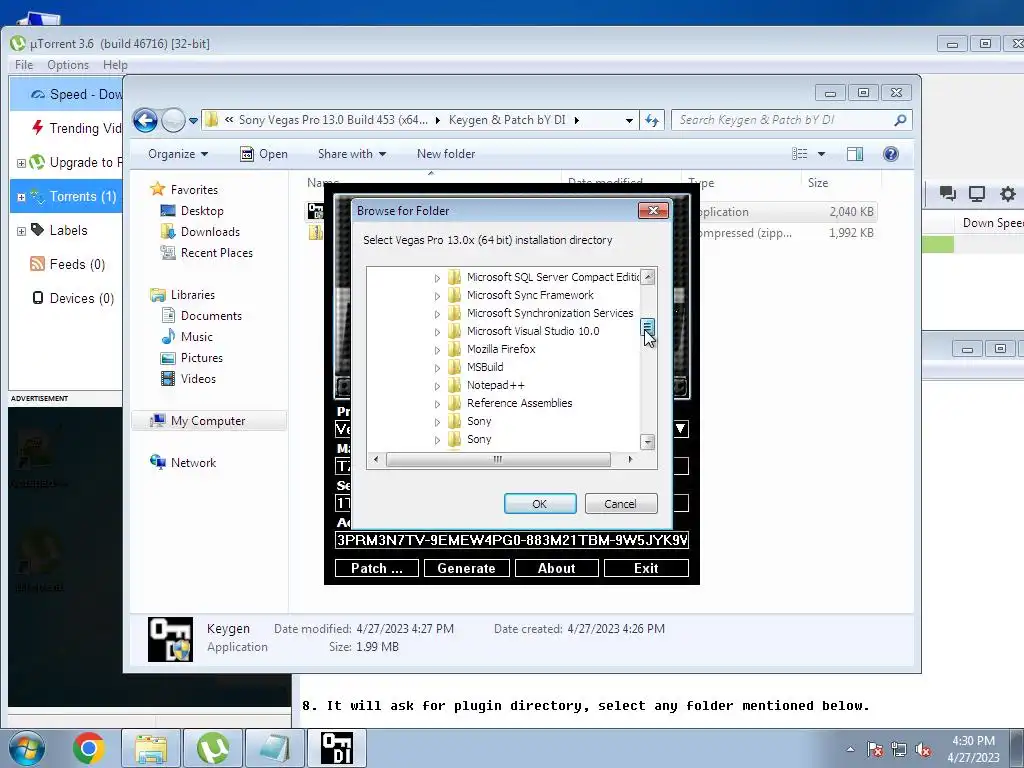Select Microsoft Sync Framework folder
The width and height of the screenshot is (1024, 768).
pos(530,295)
